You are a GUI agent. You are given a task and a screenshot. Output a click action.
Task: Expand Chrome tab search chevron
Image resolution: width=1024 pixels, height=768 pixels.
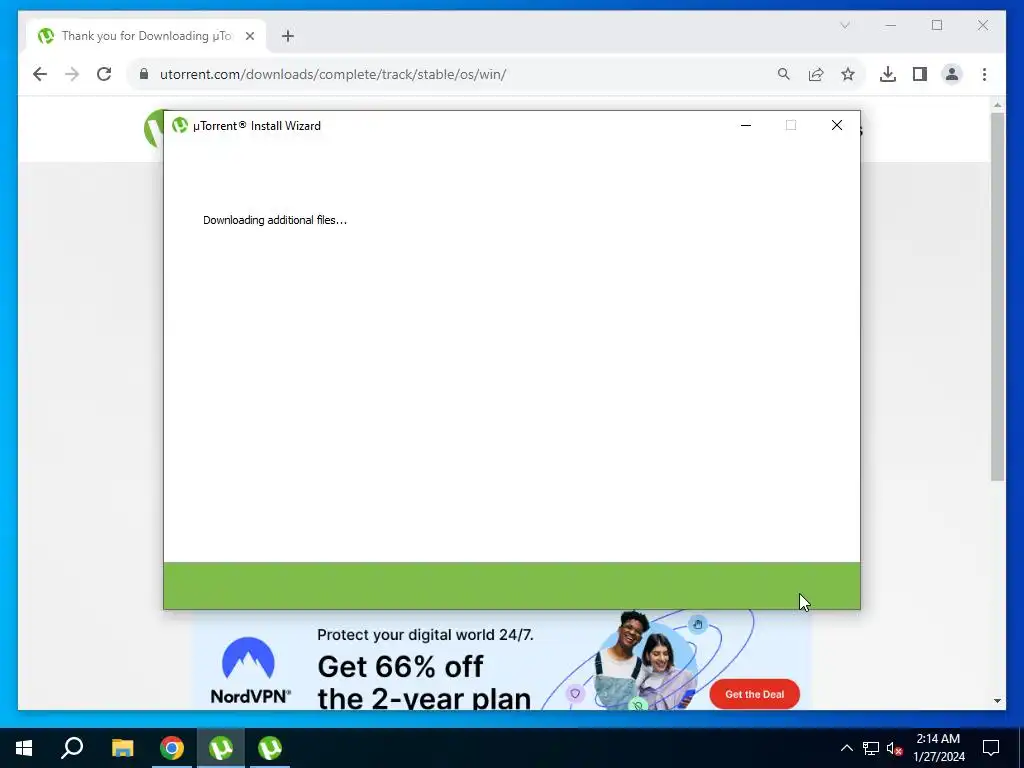click(844, 25)
